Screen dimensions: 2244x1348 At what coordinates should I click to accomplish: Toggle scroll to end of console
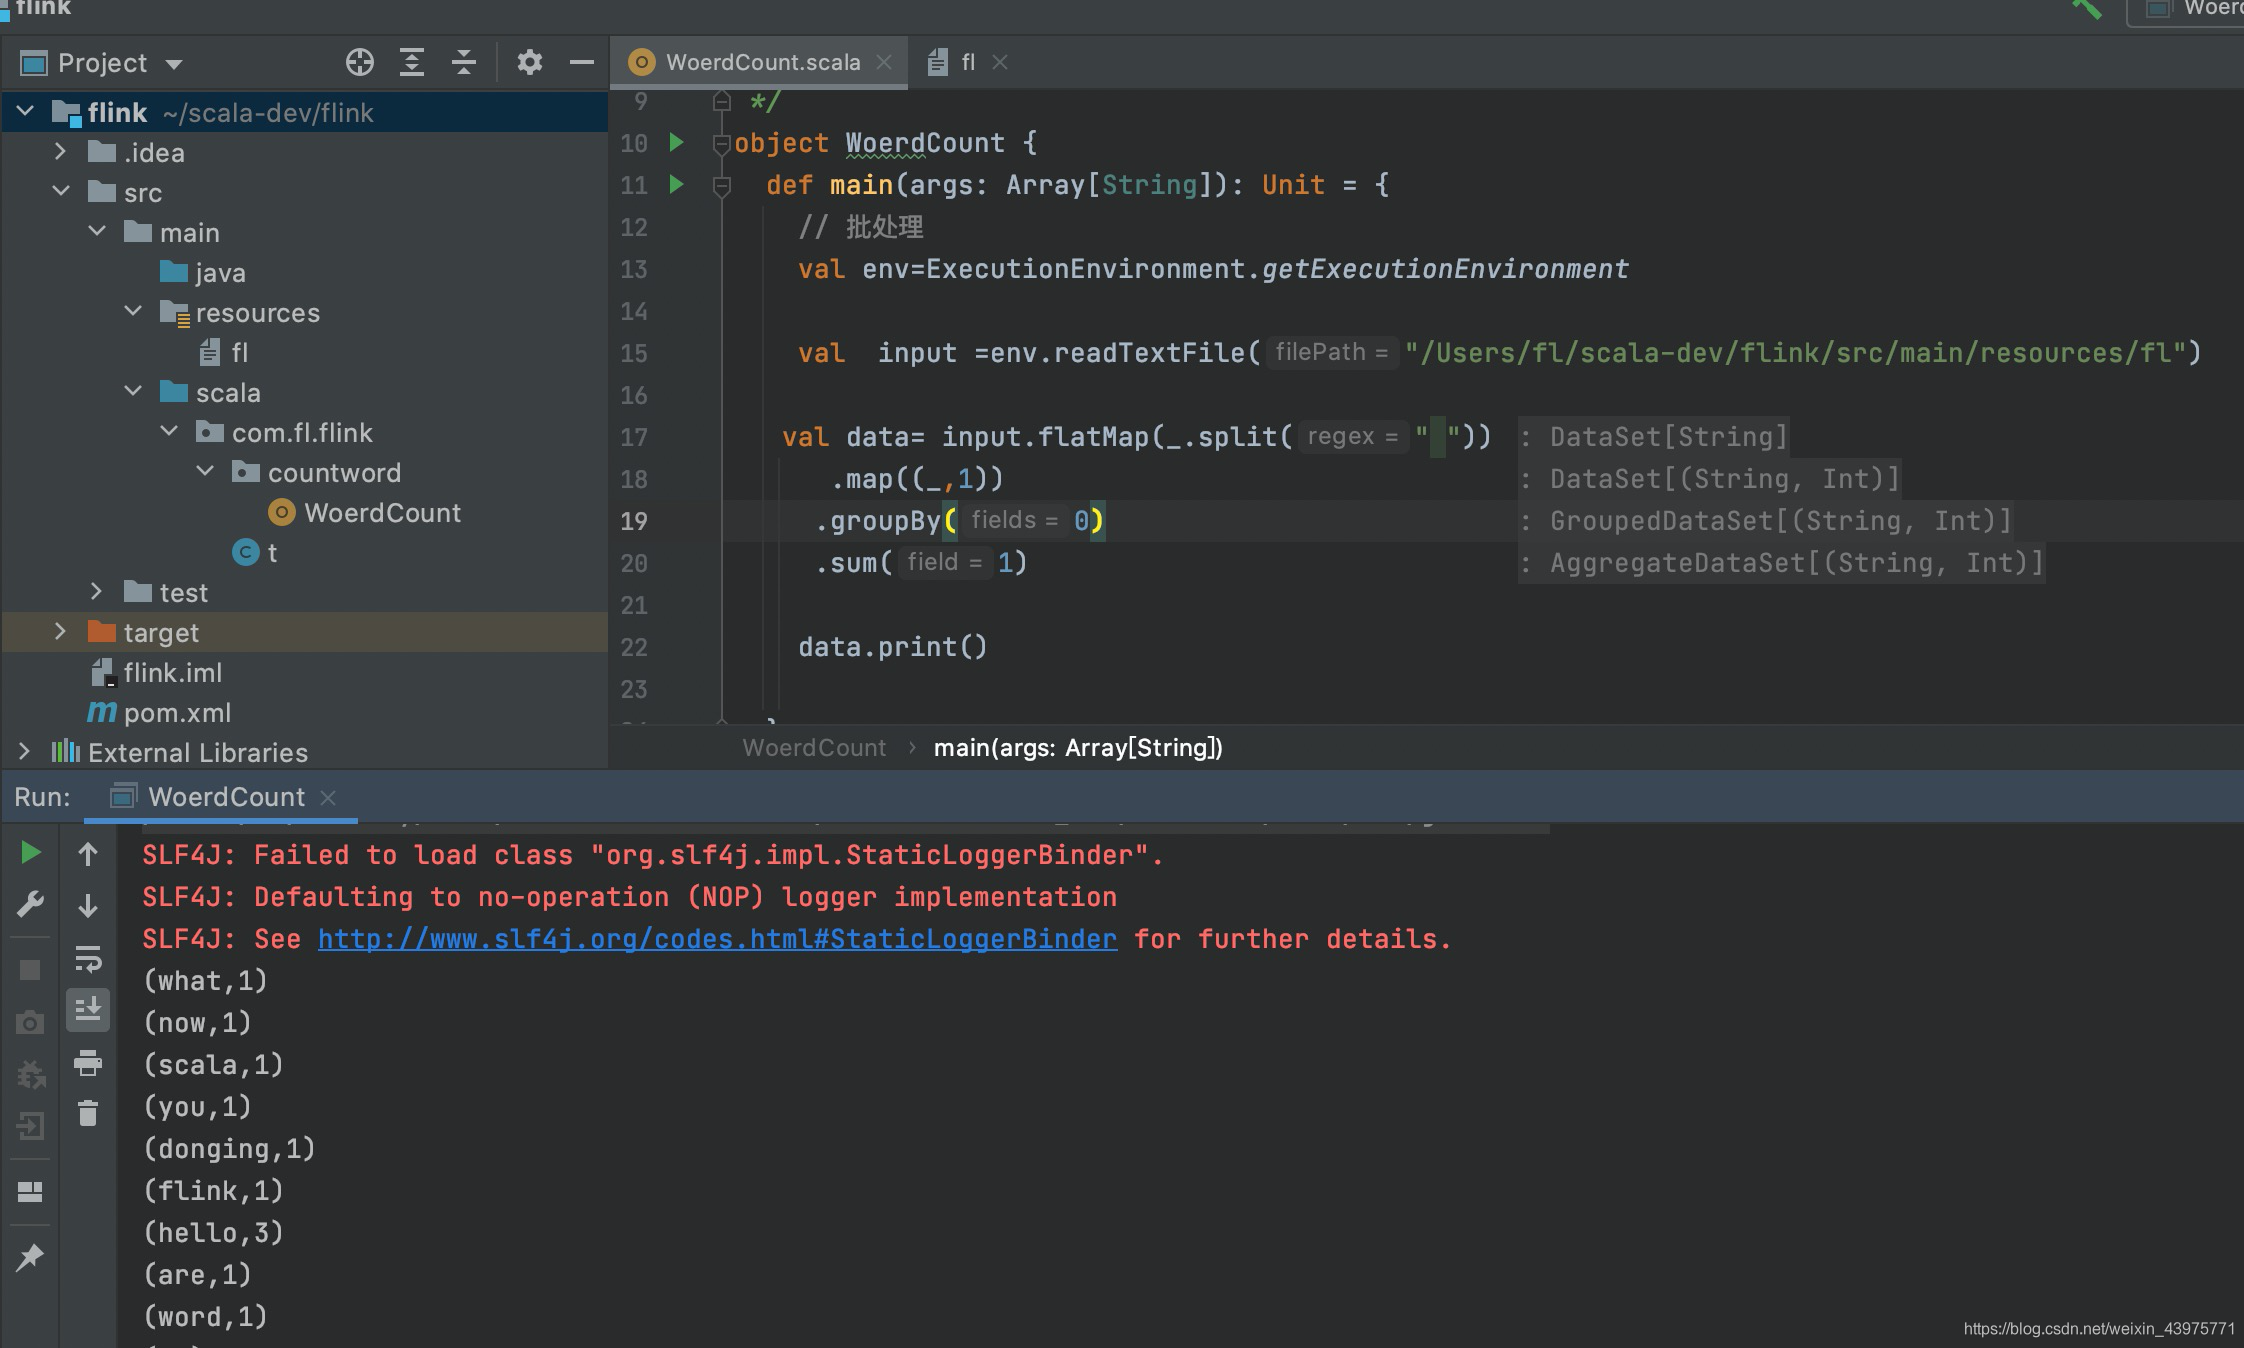pyautogui.click(x=88, y=1010)
